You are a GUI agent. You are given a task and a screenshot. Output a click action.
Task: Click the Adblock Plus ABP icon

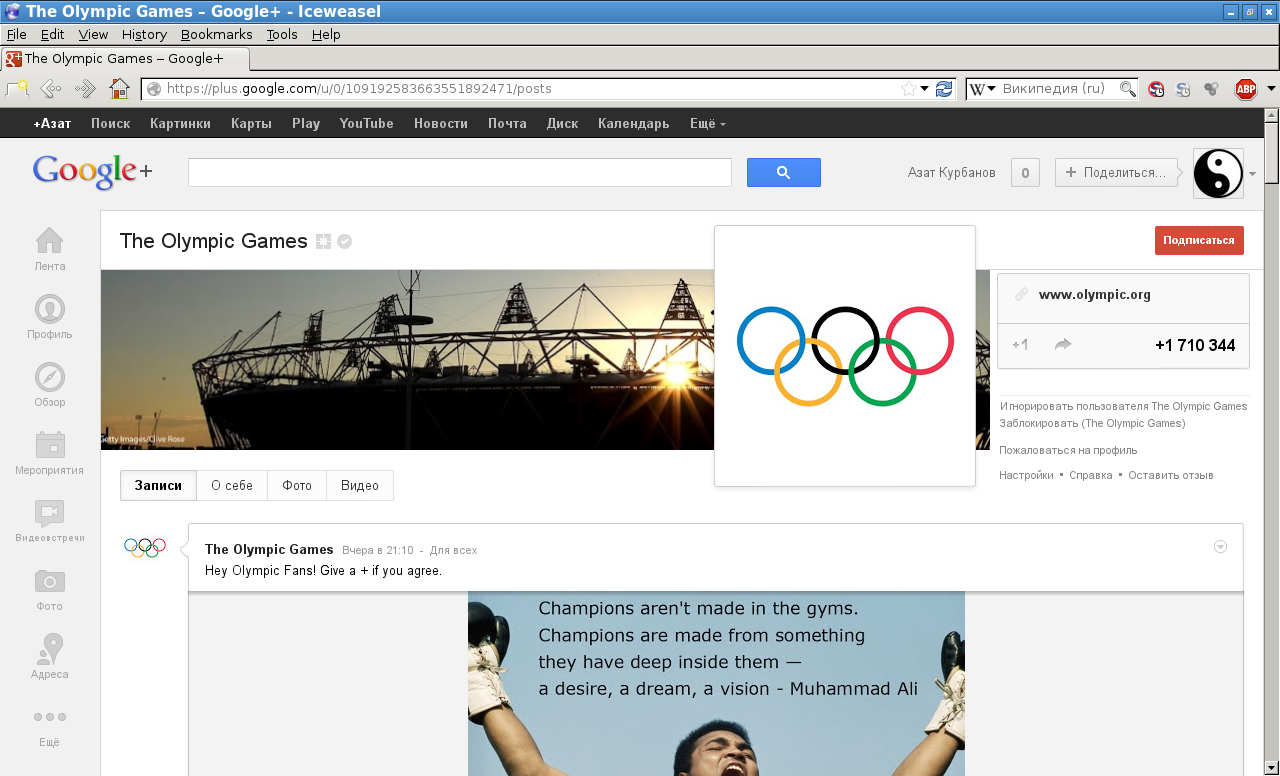[1246, 89]
